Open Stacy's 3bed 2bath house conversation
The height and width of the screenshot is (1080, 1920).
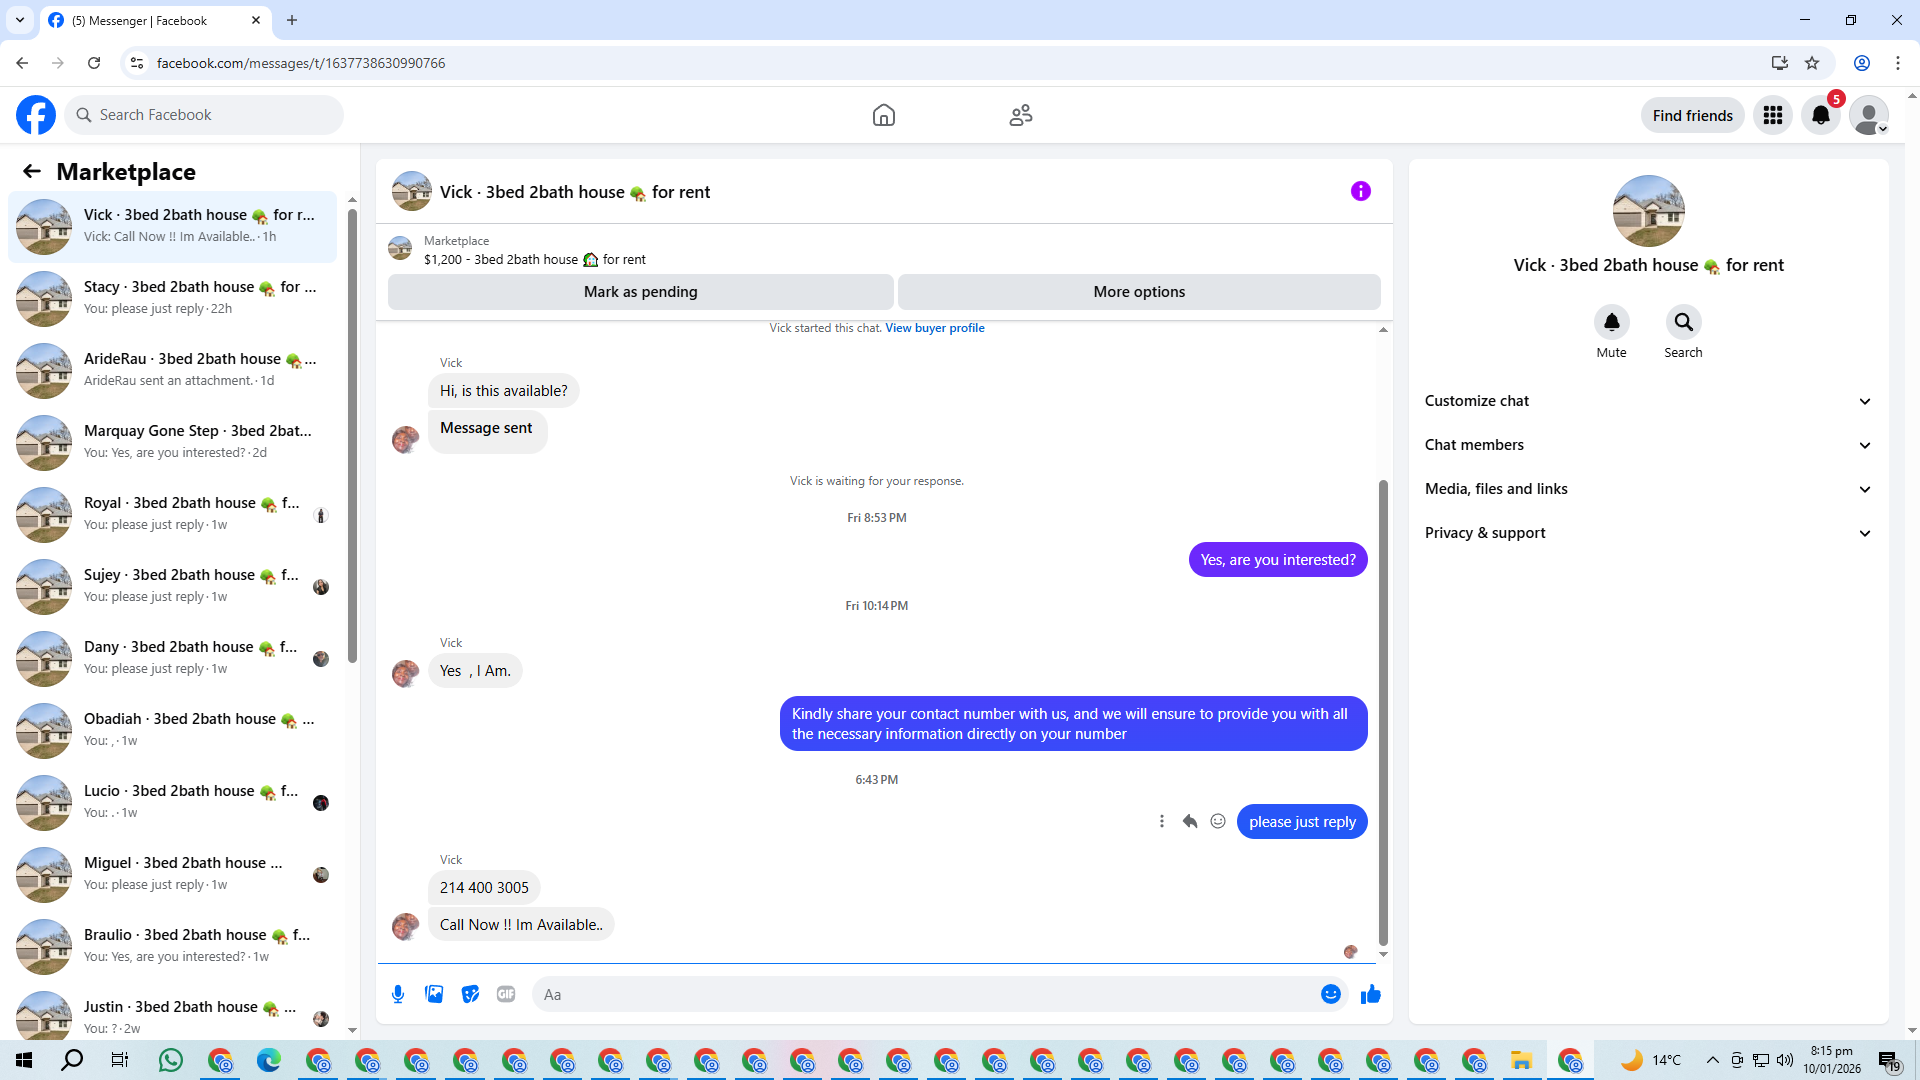pos(175,298)
